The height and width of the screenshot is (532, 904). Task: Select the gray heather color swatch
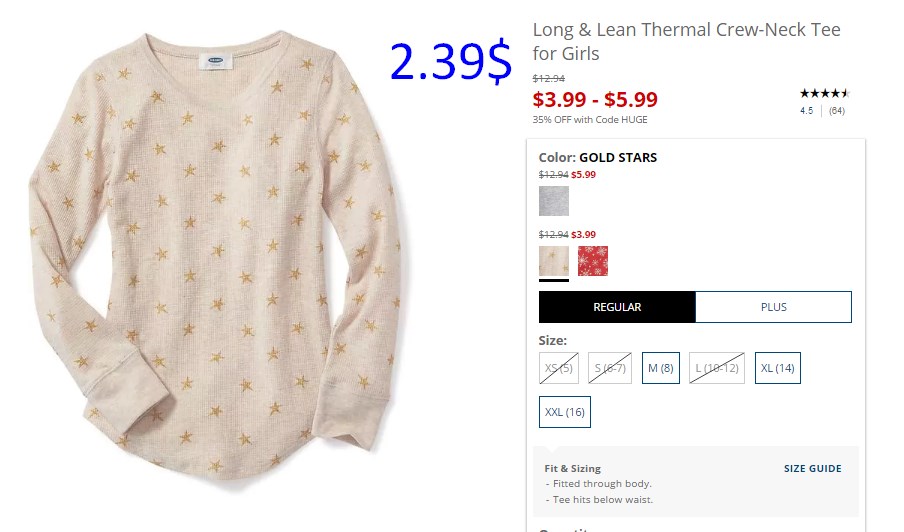click(553, 201)
